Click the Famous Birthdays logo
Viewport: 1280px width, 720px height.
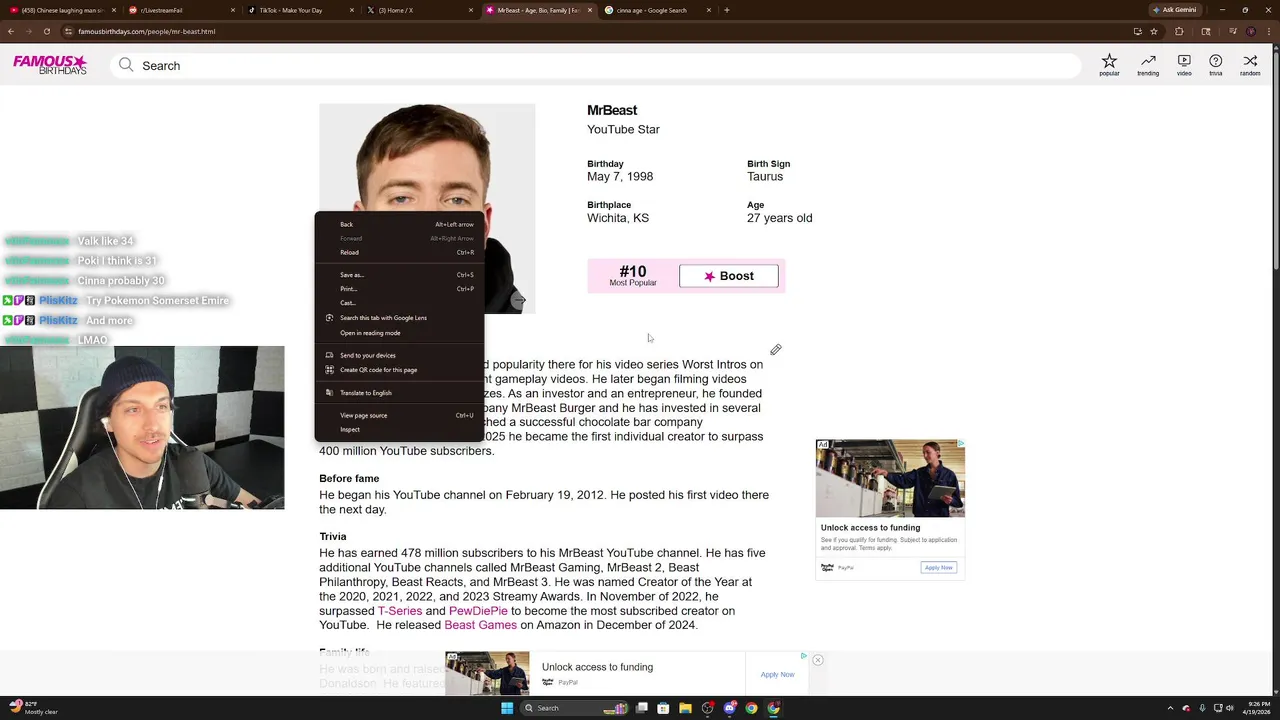[50, 65]
